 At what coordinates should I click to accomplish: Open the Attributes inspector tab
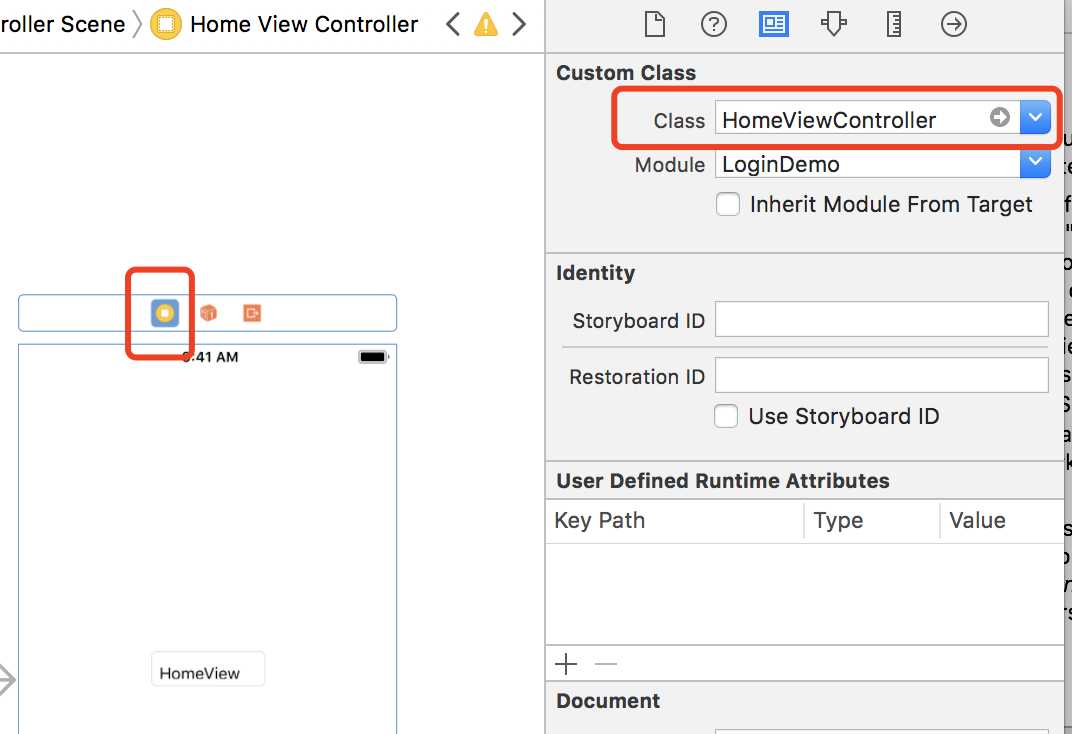coord(833,25)
